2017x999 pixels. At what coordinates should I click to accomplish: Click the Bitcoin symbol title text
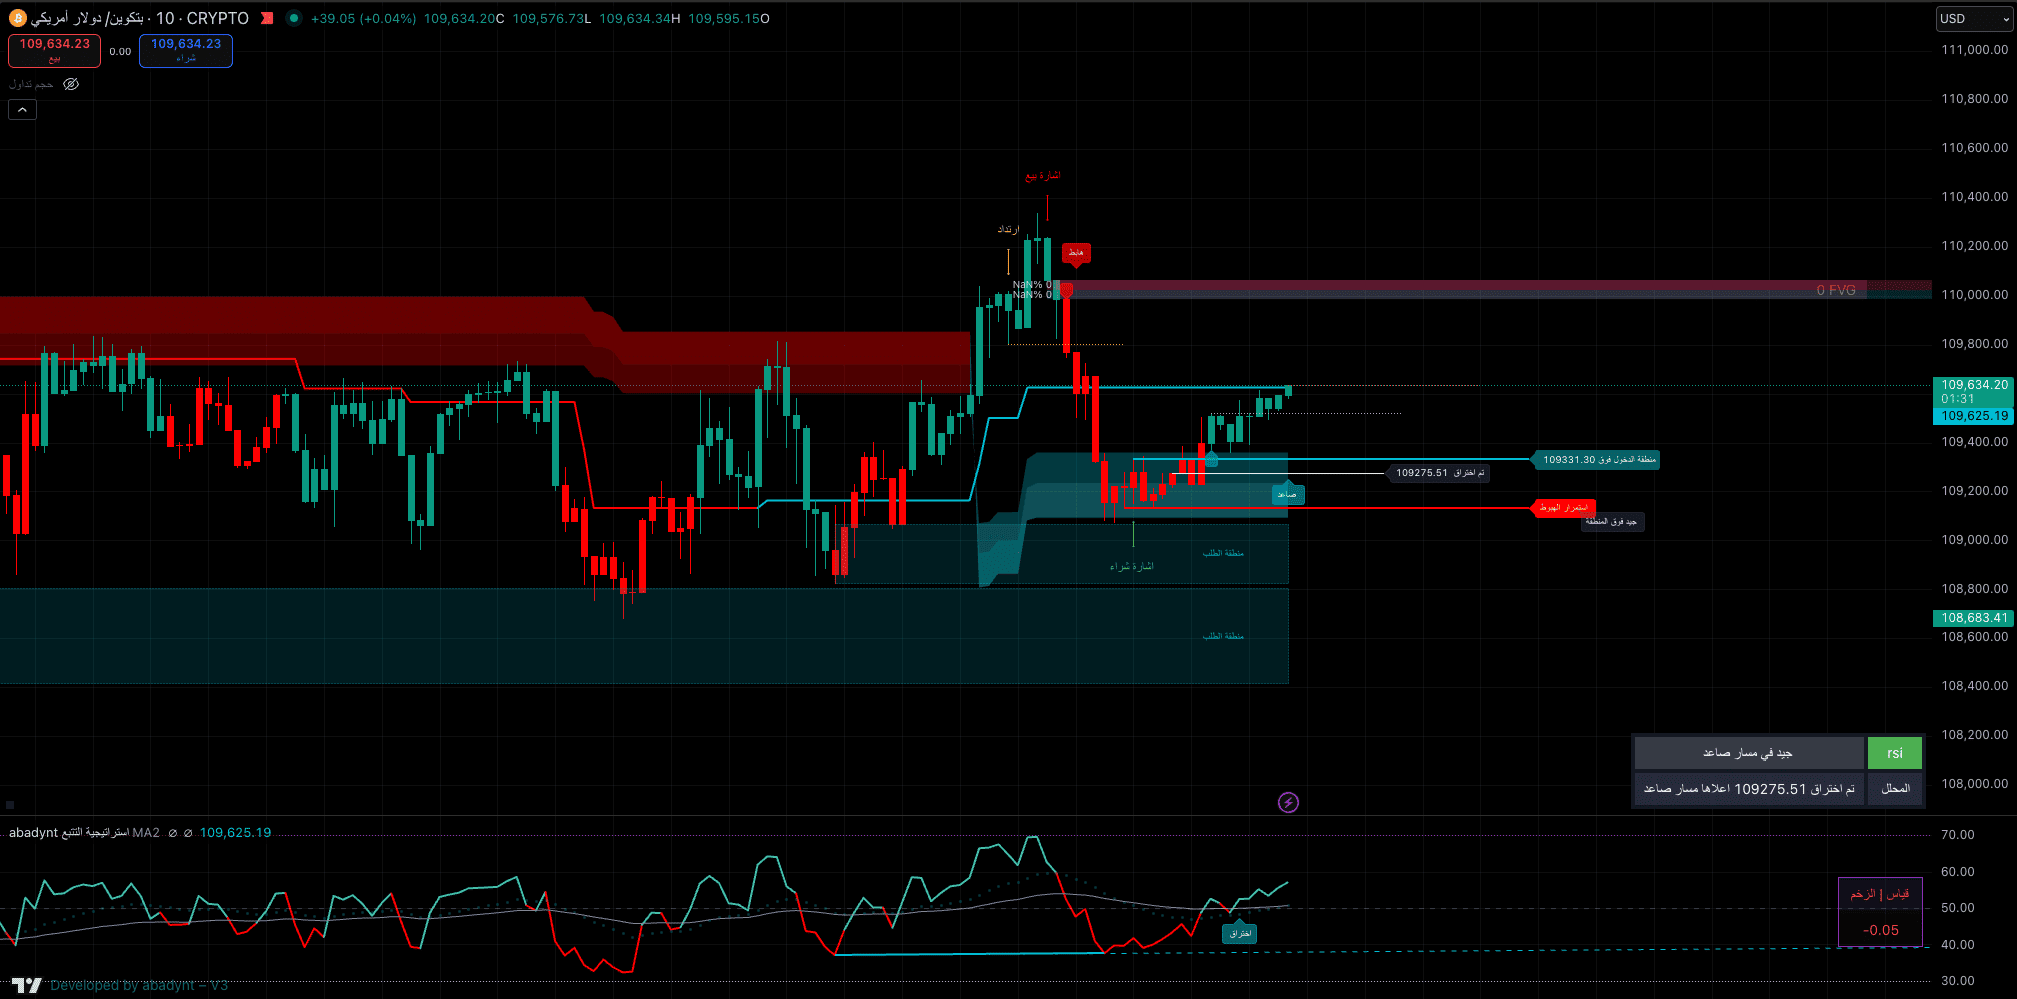140,18
